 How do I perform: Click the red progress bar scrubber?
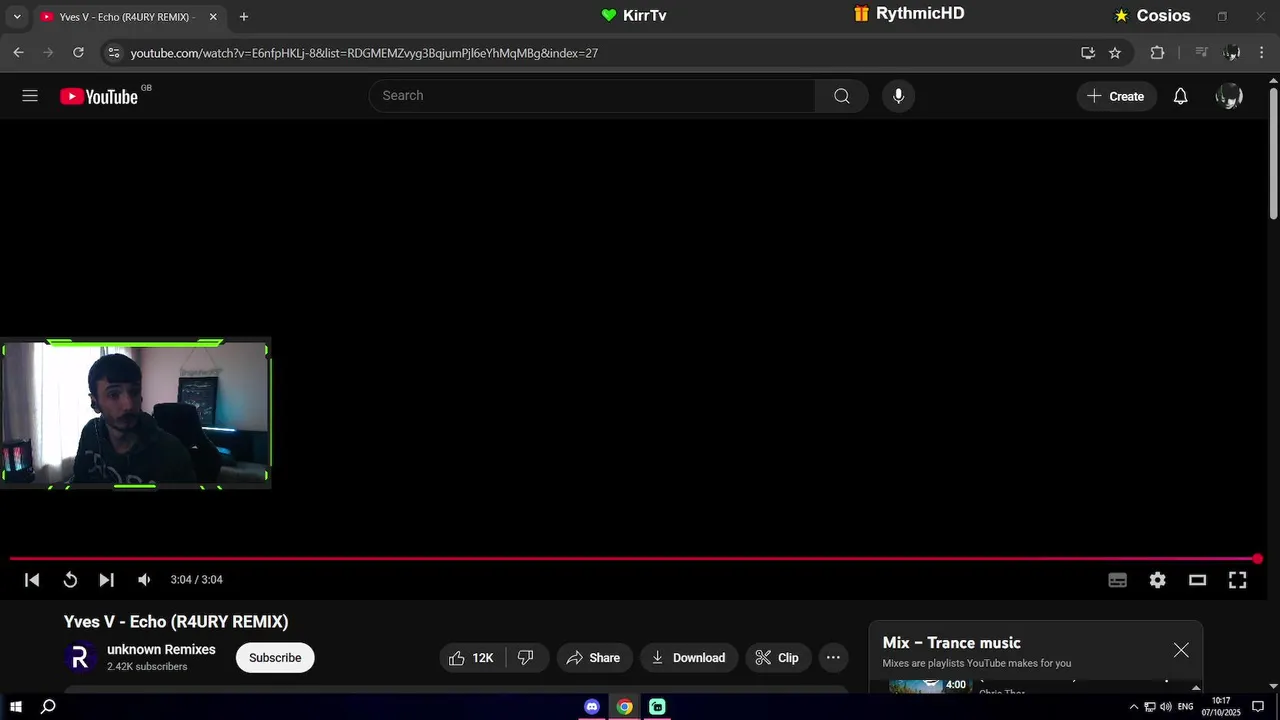tap(1257, 559)
